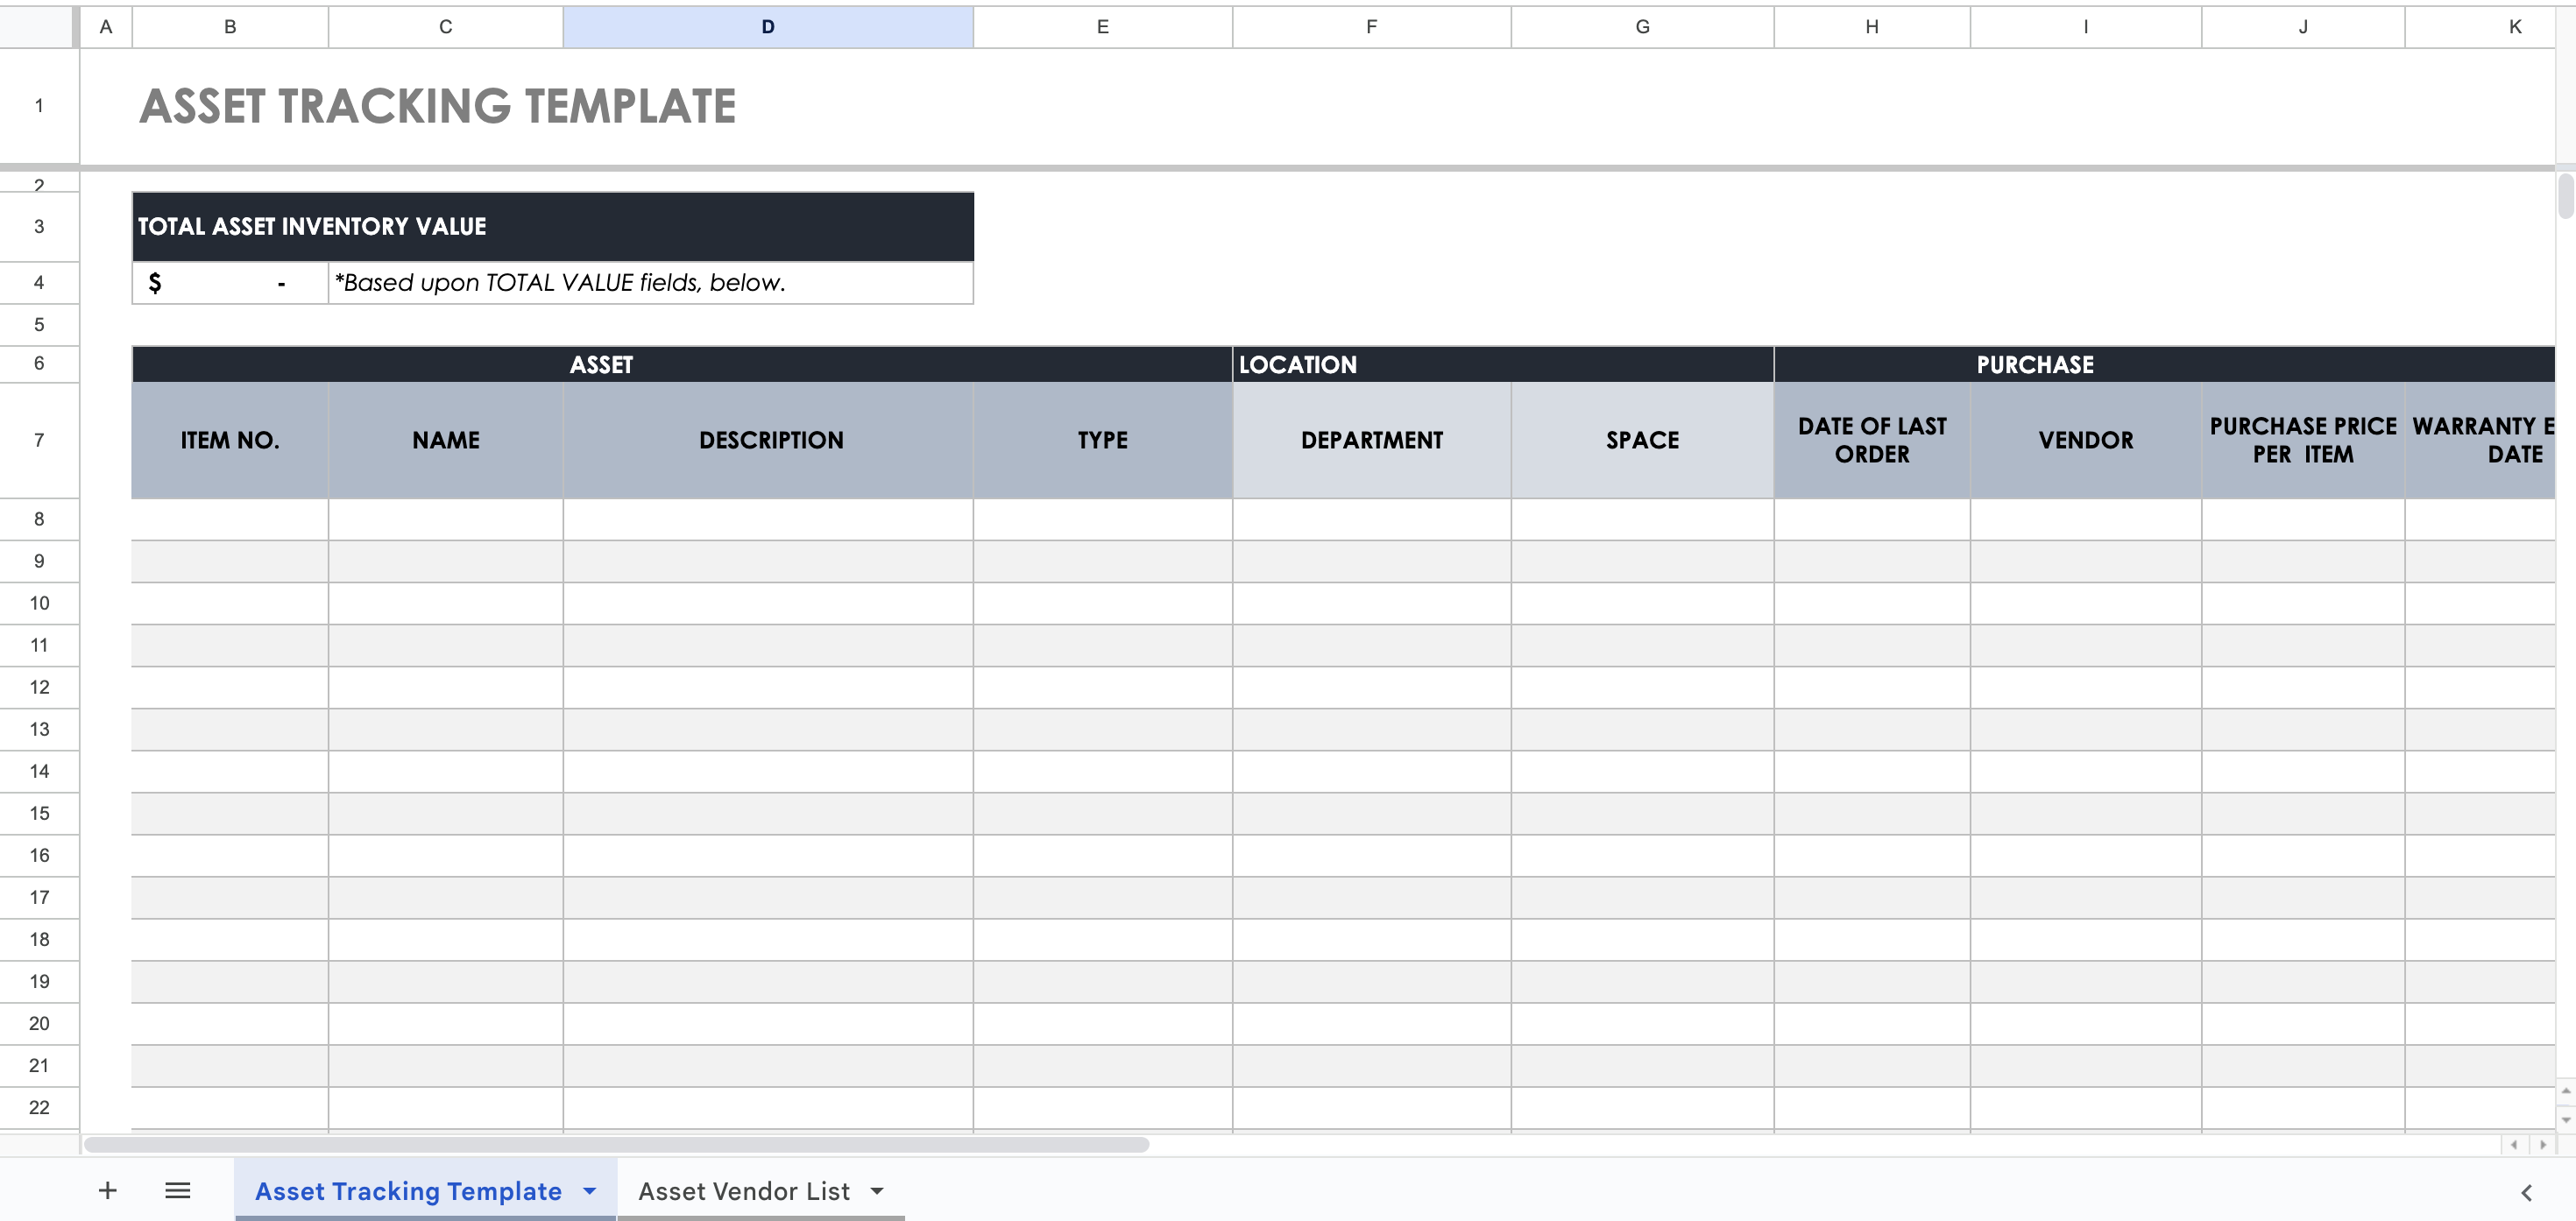Click the vertical scroll up arrow
The width and height of the screenshot is (2576, 1221).
(x=2565, y=1092)
